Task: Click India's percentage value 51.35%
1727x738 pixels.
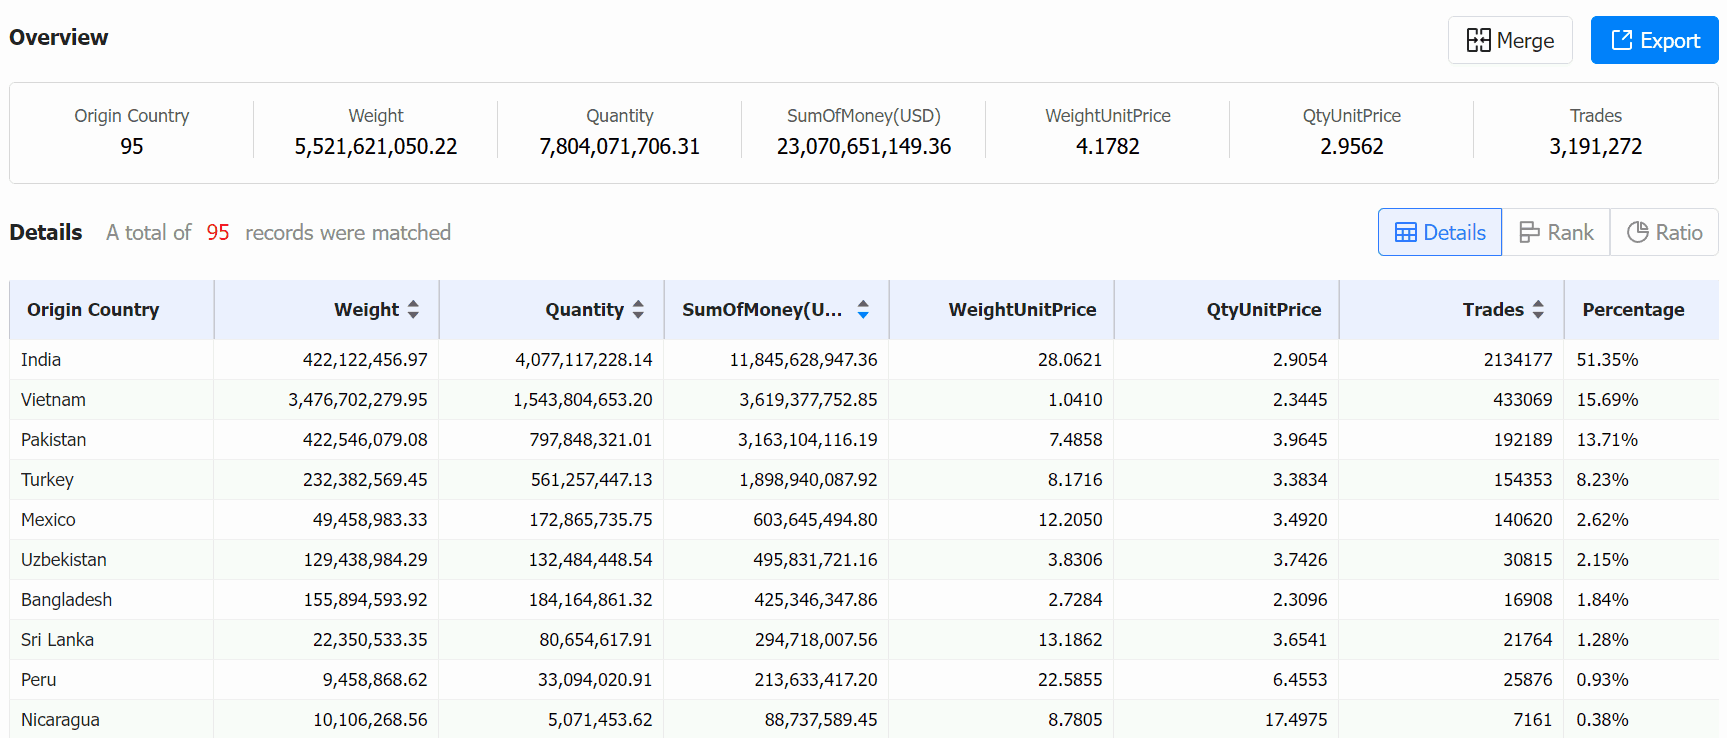Action: pyautogui.click(x=1607, y=360)
